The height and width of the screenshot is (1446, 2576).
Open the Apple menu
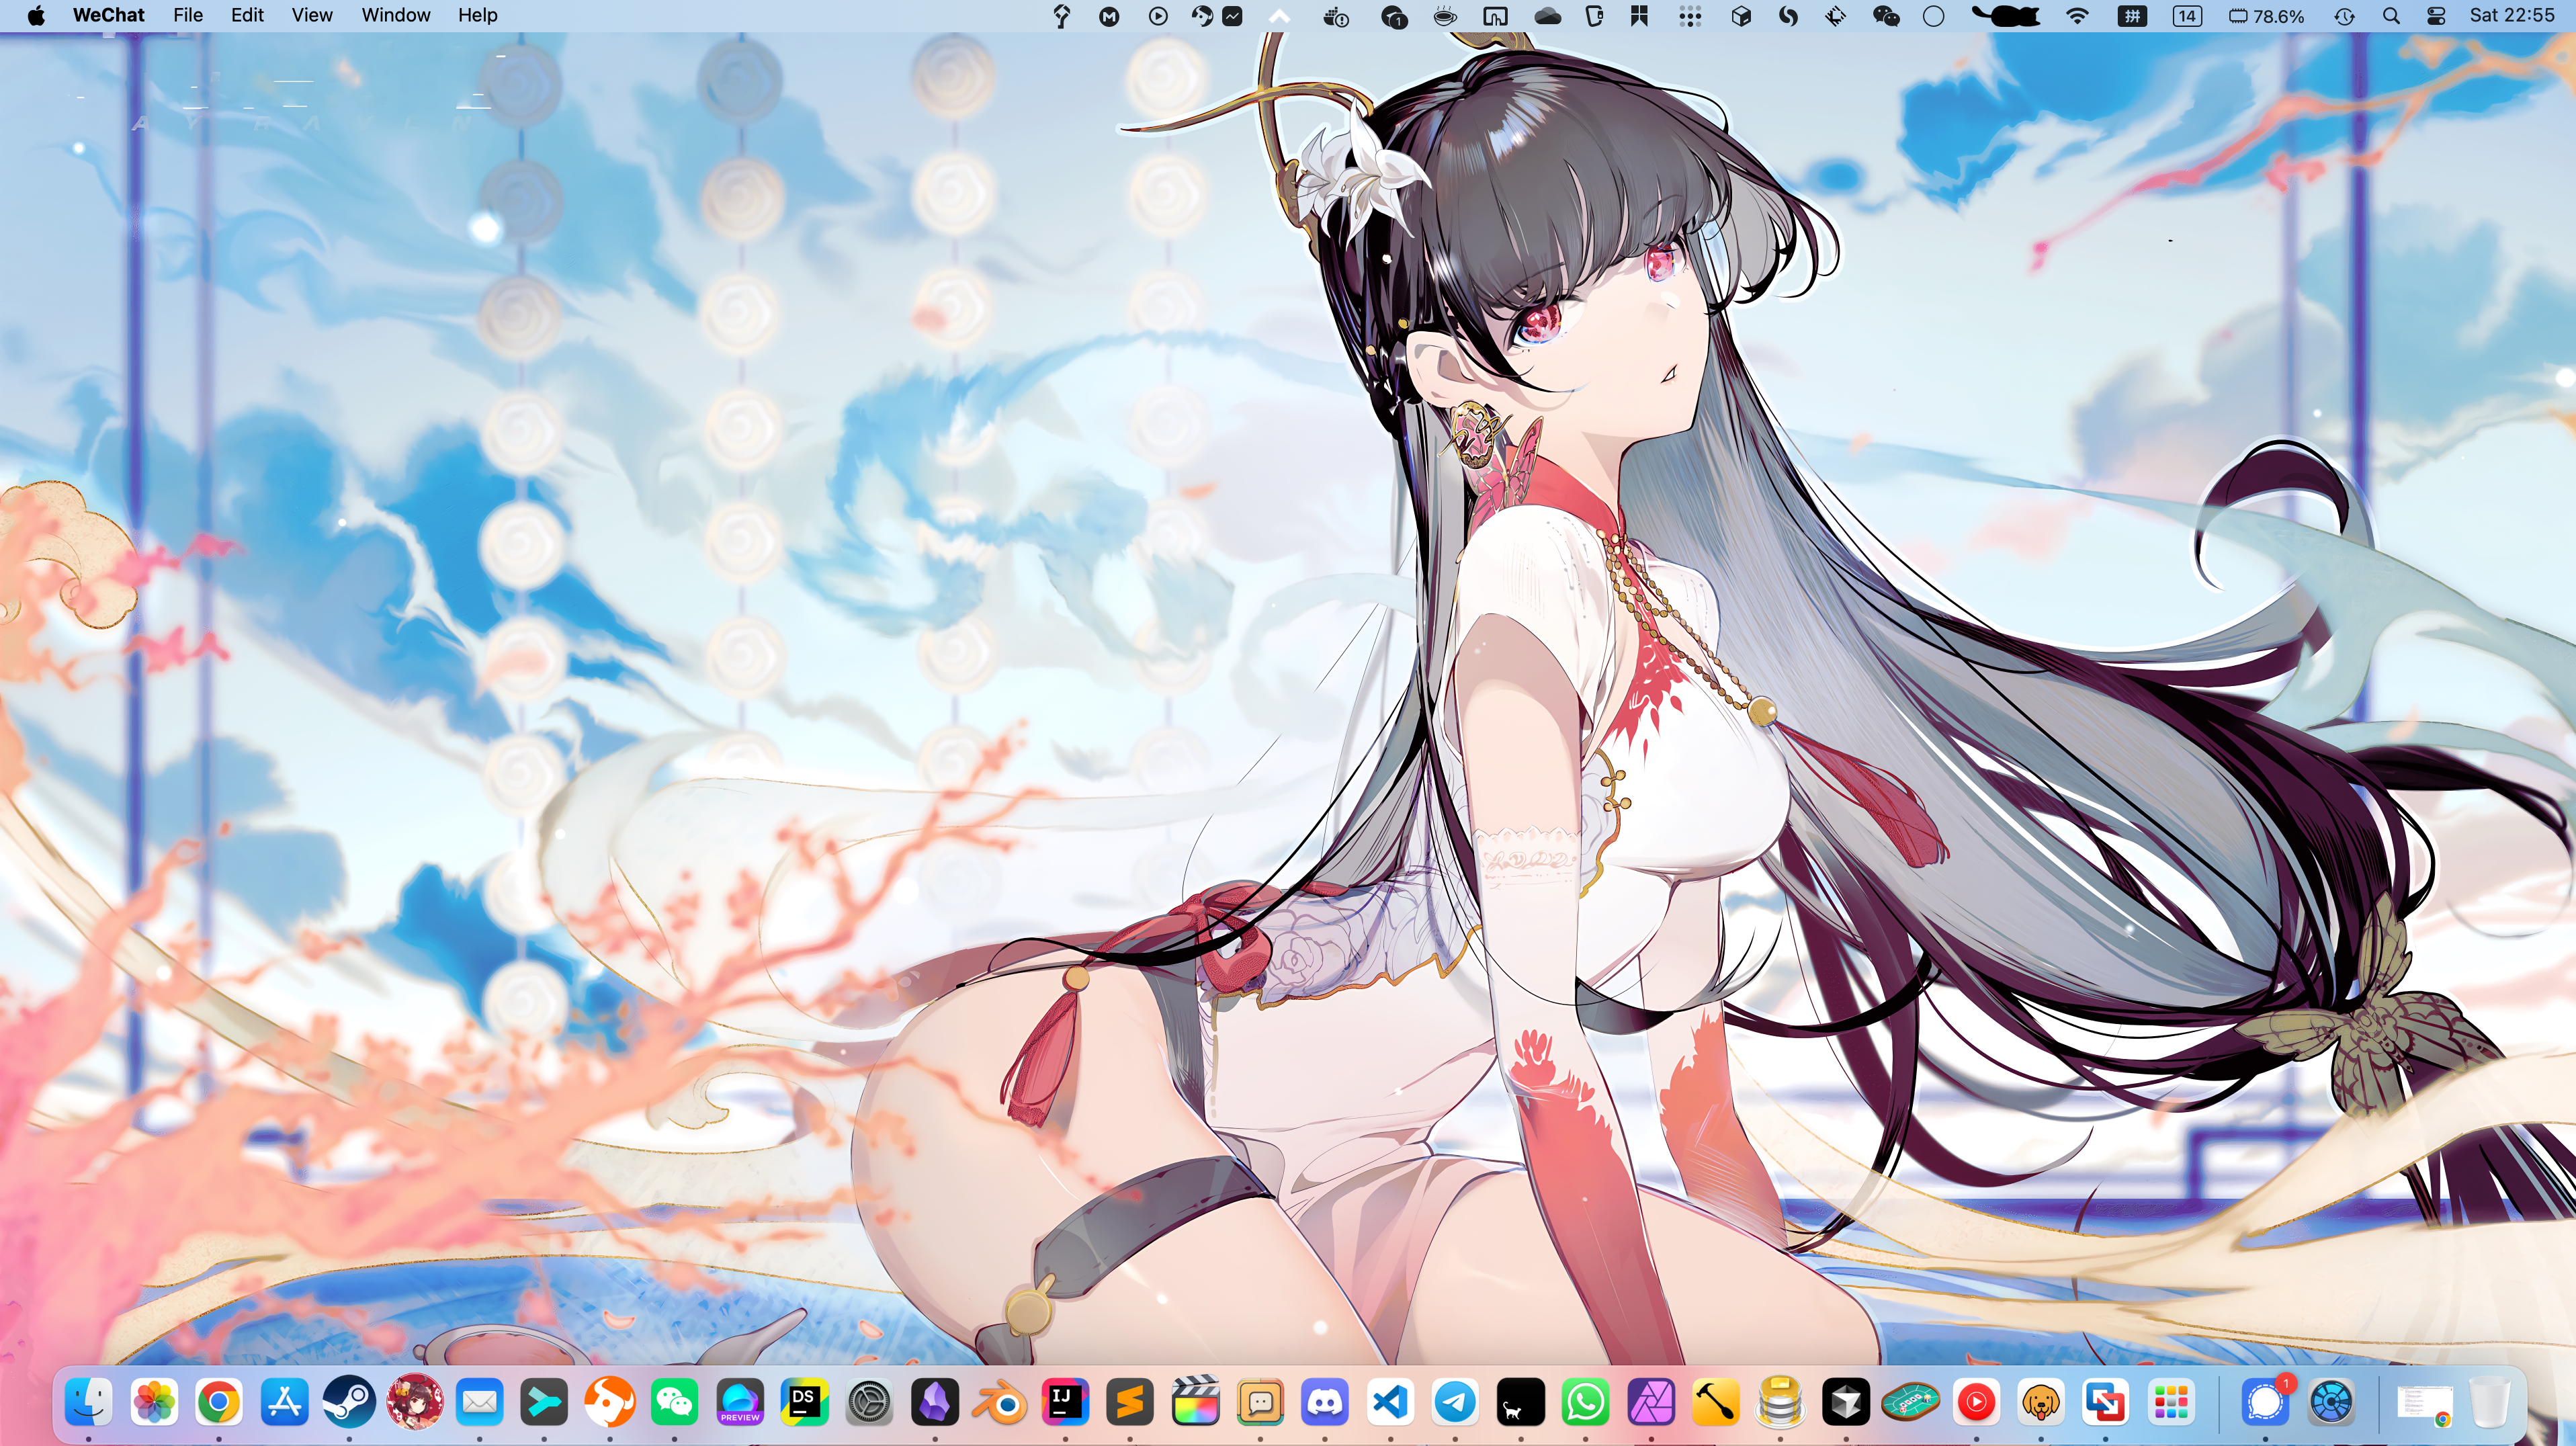coord(36,15)
